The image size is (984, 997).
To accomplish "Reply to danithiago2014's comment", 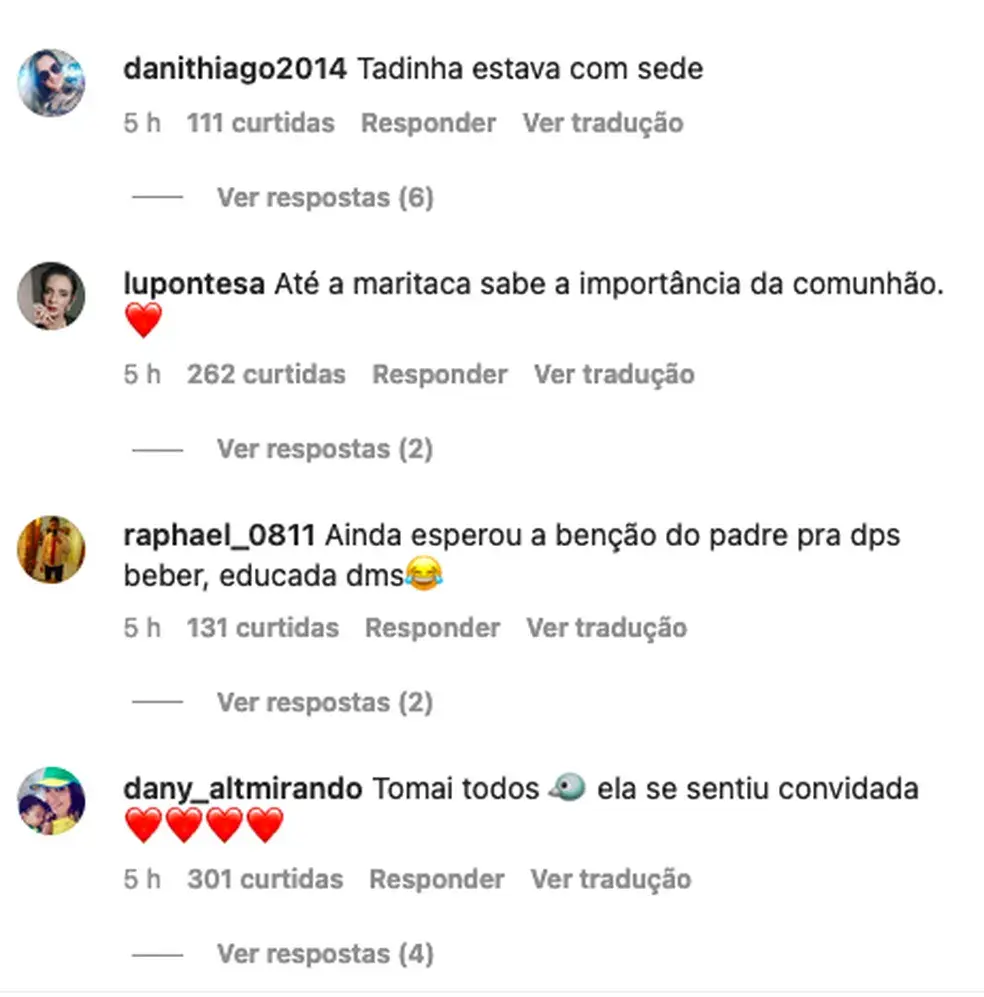I will [x=428, y=123].
